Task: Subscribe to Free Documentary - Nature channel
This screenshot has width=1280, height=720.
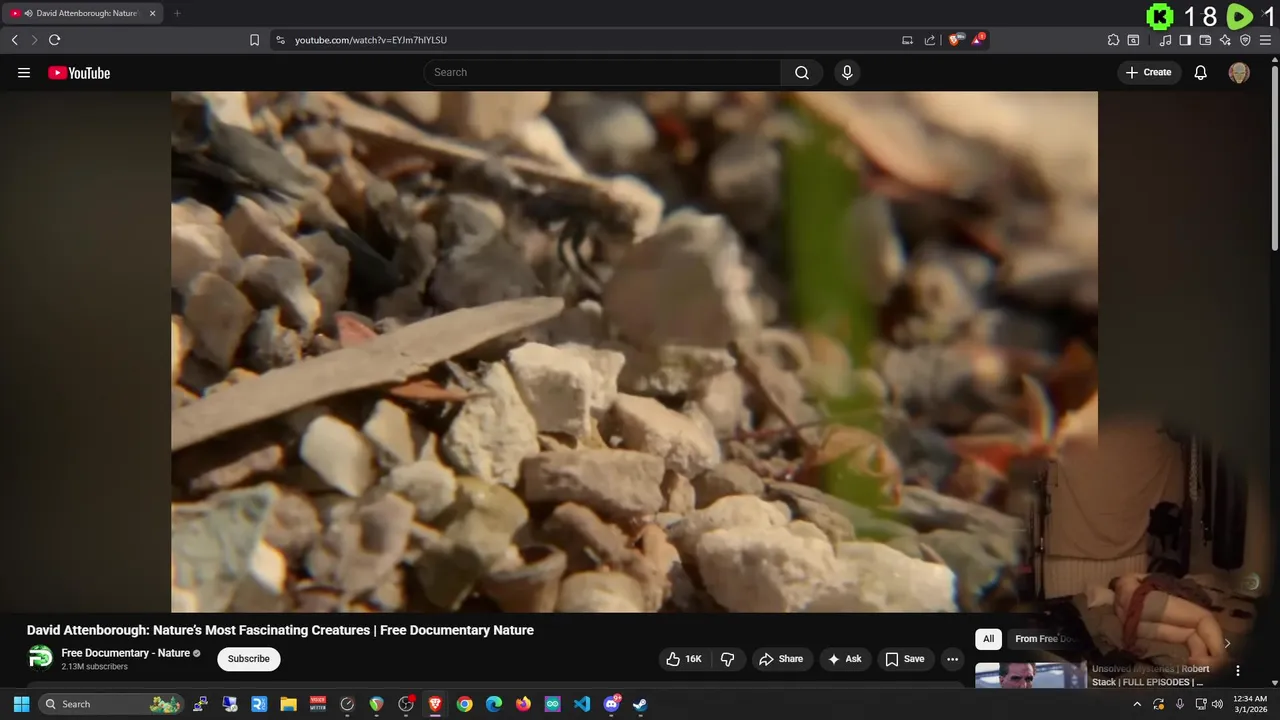Action: coord(249,659)
